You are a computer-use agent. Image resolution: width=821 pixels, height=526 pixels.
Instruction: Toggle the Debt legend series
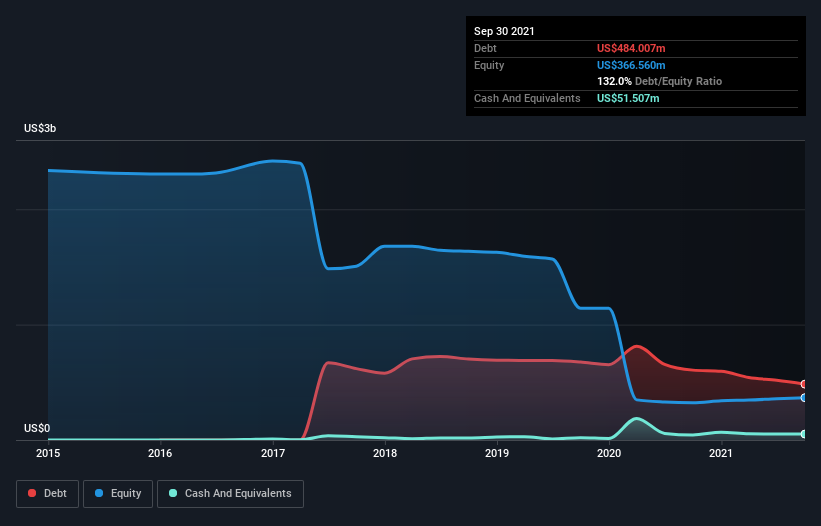47,494
